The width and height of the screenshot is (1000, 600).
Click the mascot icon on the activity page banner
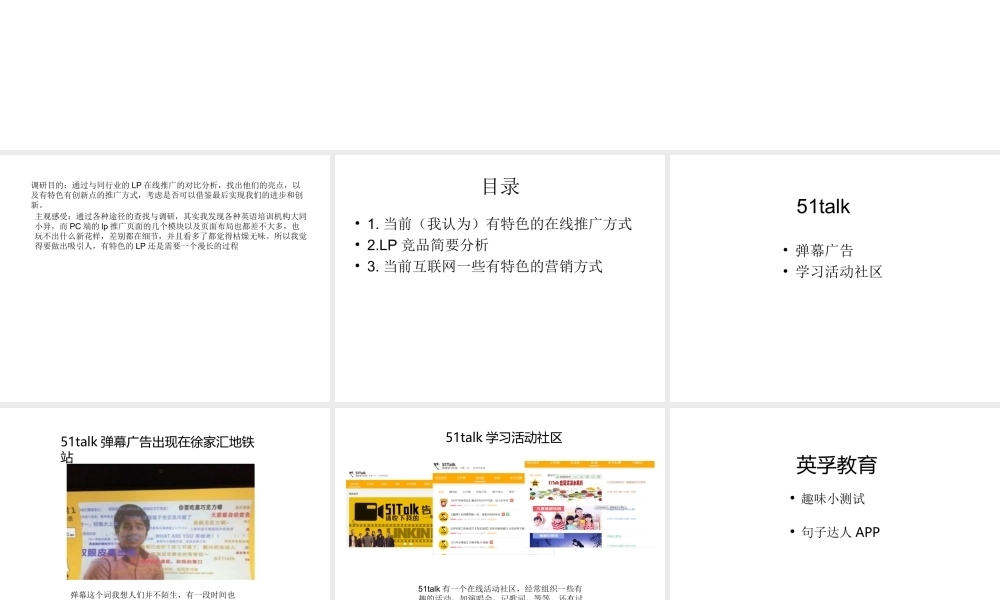pyautogui.click(x=534, y=482)
